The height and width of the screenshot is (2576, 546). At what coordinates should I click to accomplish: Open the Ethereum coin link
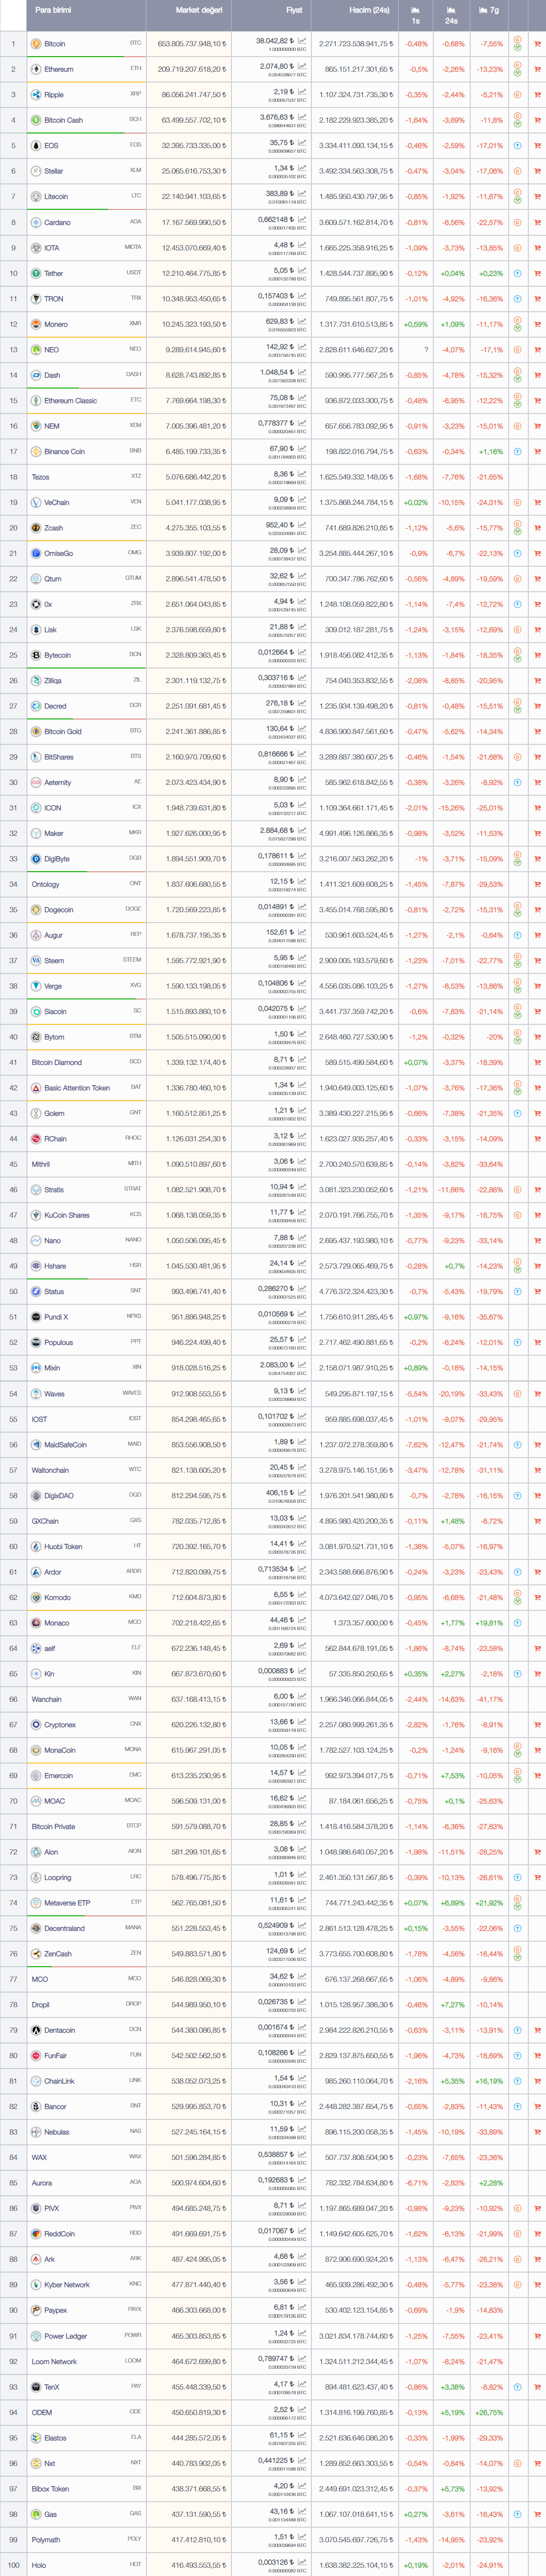(59, 69)
